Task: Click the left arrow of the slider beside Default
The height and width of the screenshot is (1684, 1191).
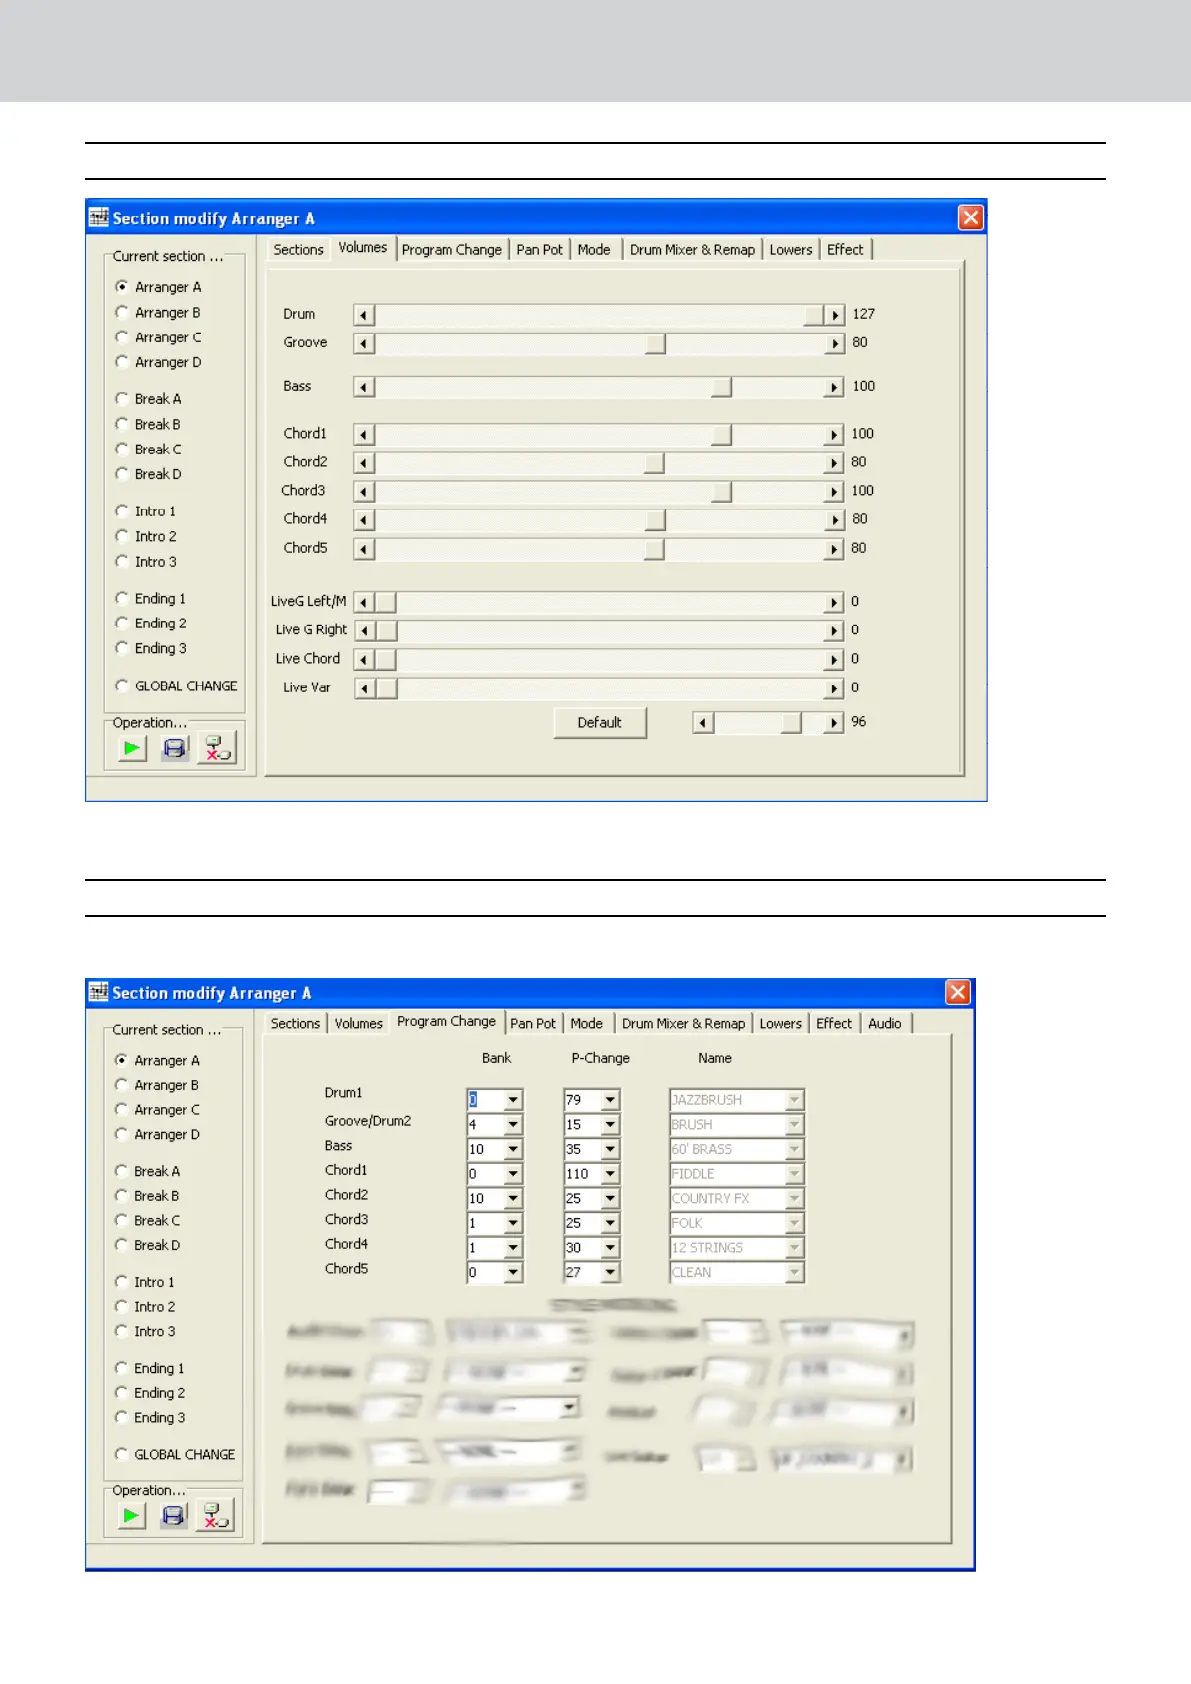Action: (x=703, y=723)
